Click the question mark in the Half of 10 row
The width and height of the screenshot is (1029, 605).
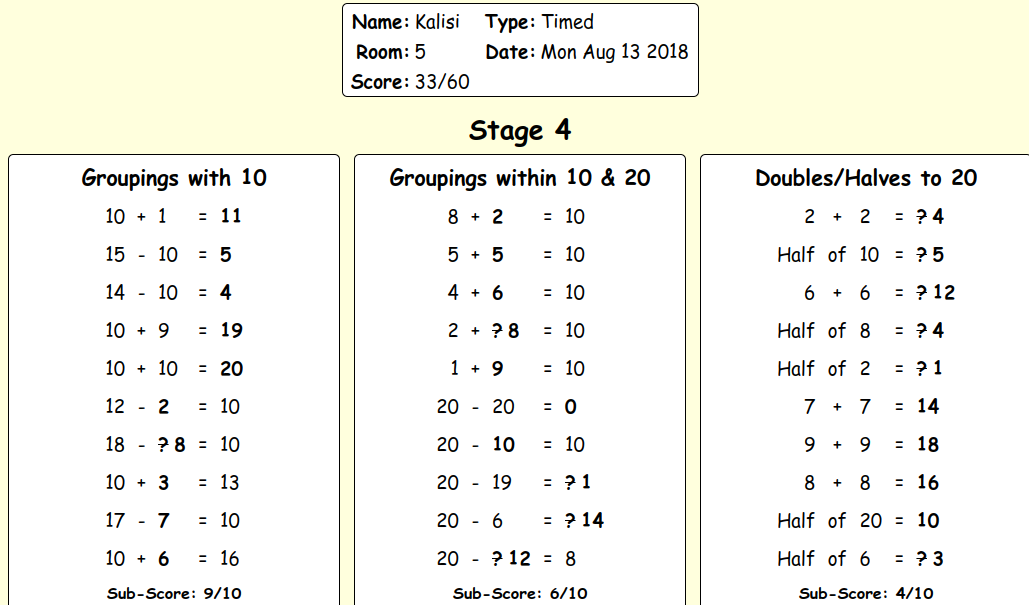click(922, 255)
